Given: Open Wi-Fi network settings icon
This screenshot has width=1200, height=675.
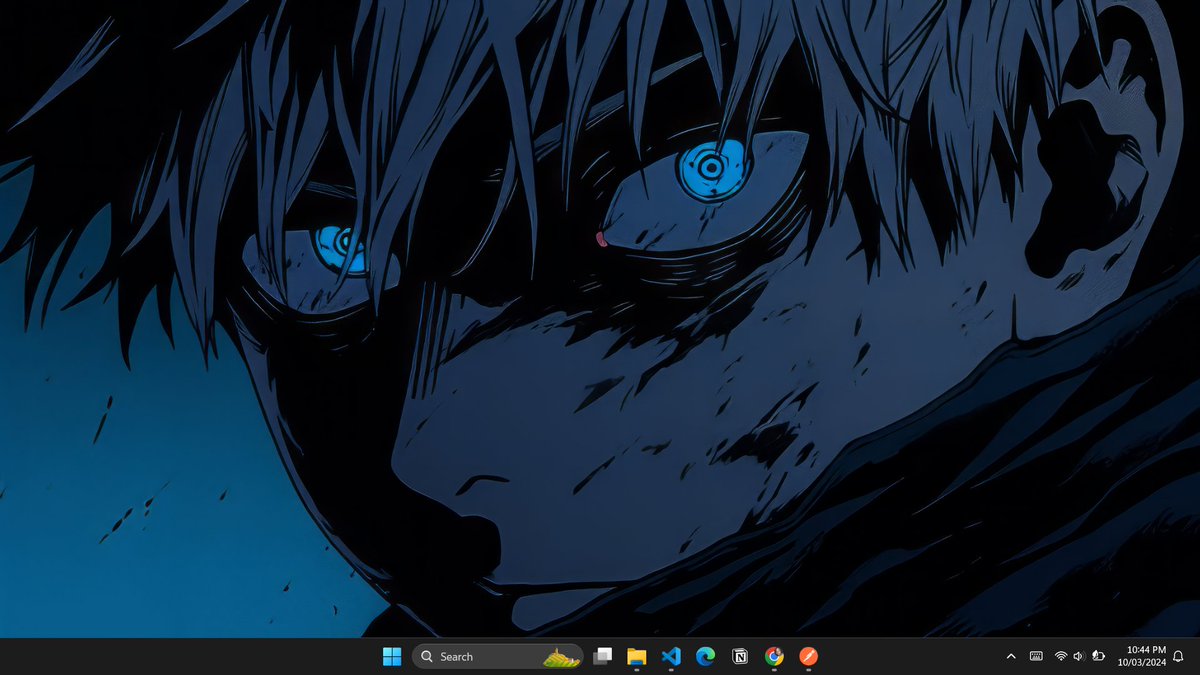Looking at the screenshot, I should click(1061, 657).
